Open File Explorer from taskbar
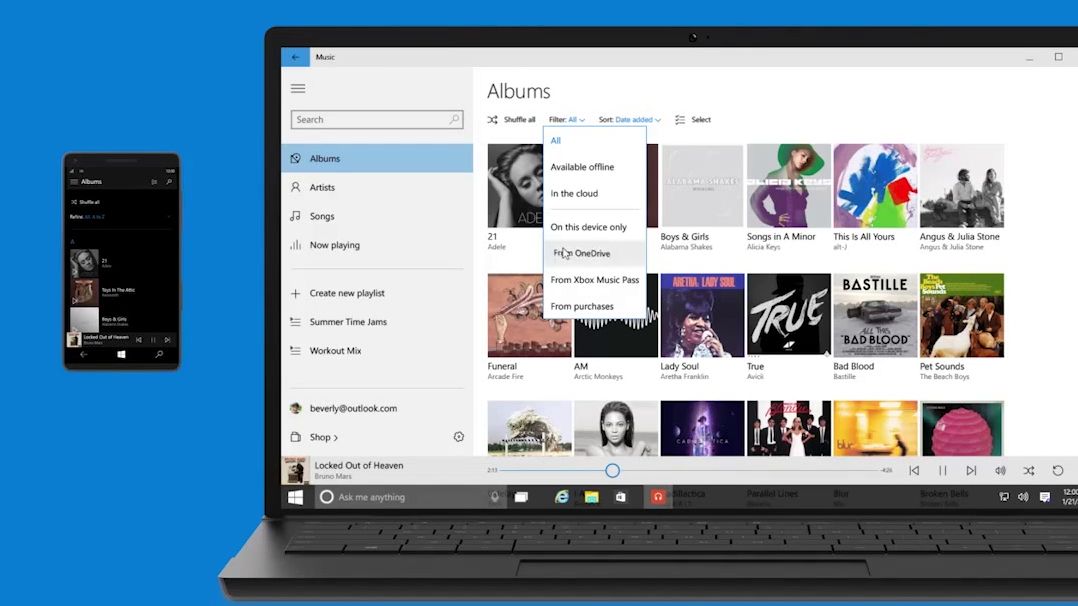 pyautogui.click(x=591, y=497)
